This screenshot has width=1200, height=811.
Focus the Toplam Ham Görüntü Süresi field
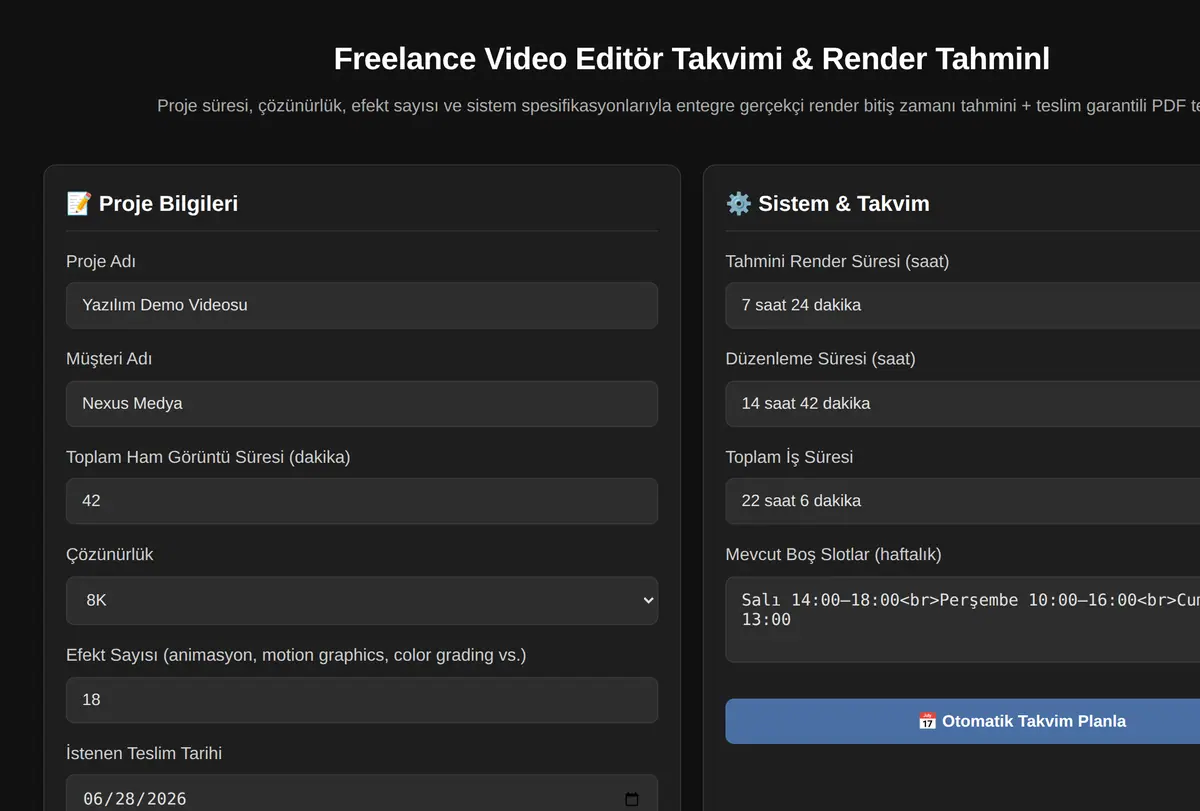pos(362,501)
